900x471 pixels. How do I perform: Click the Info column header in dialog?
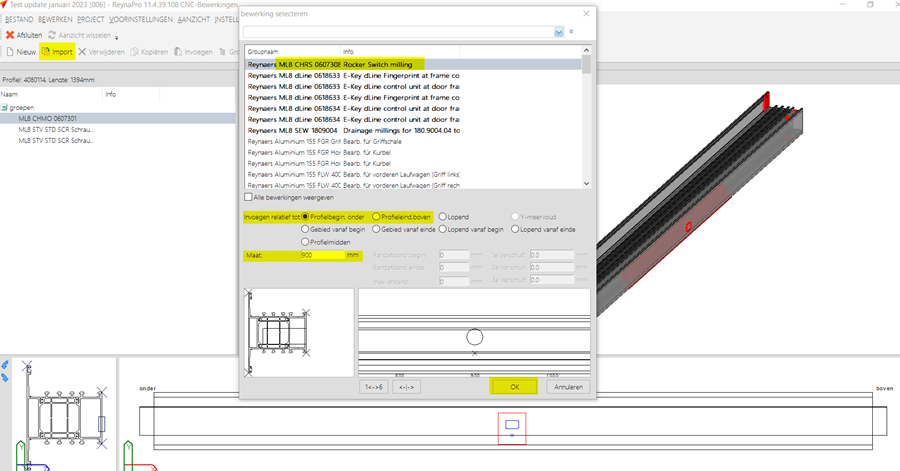coord(400,51)
